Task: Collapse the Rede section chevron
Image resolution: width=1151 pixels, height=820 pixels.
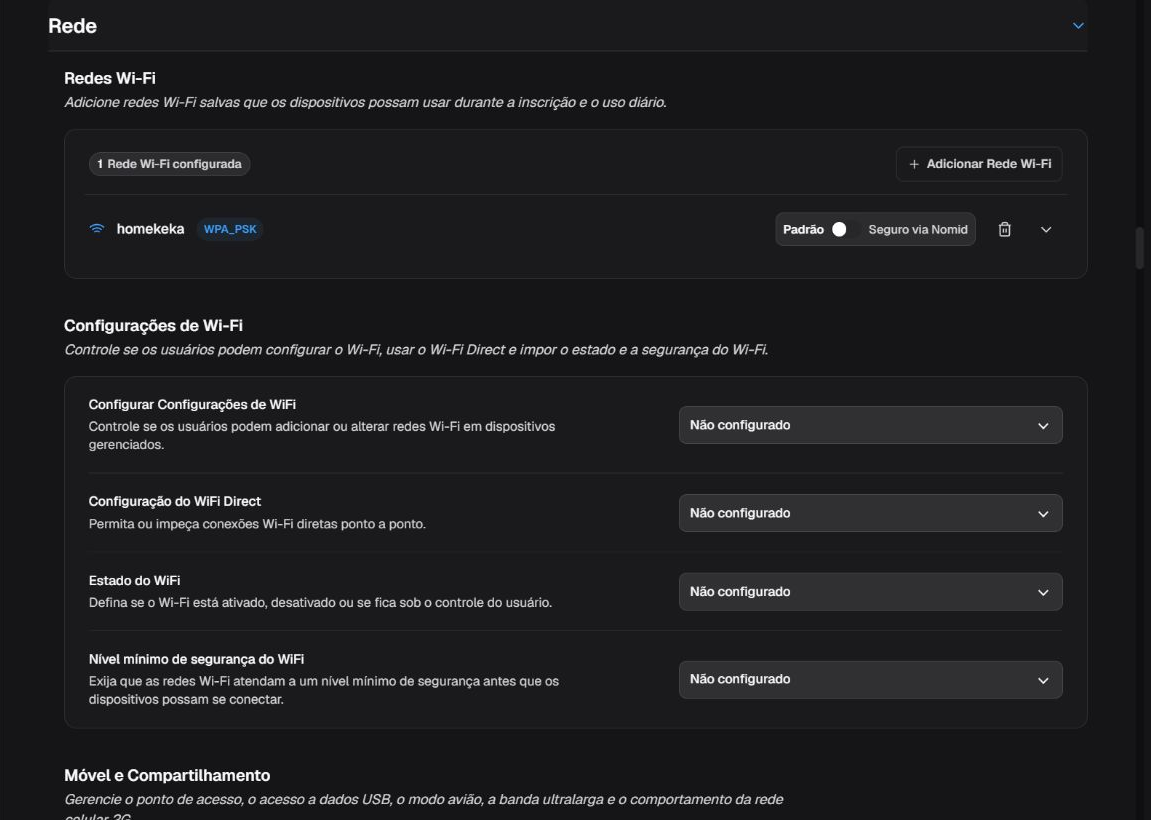Action: (1078, 26)
